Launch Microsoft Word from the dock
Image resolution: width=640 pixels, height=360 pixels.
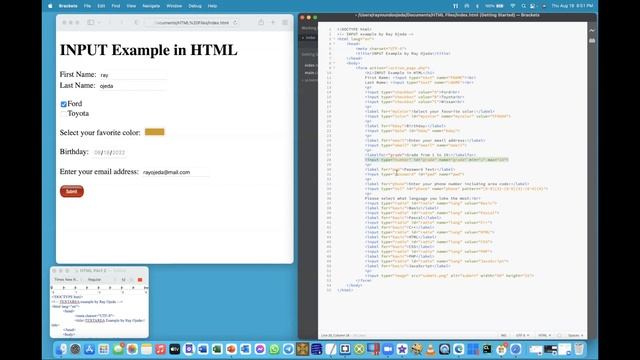[203, 349]
